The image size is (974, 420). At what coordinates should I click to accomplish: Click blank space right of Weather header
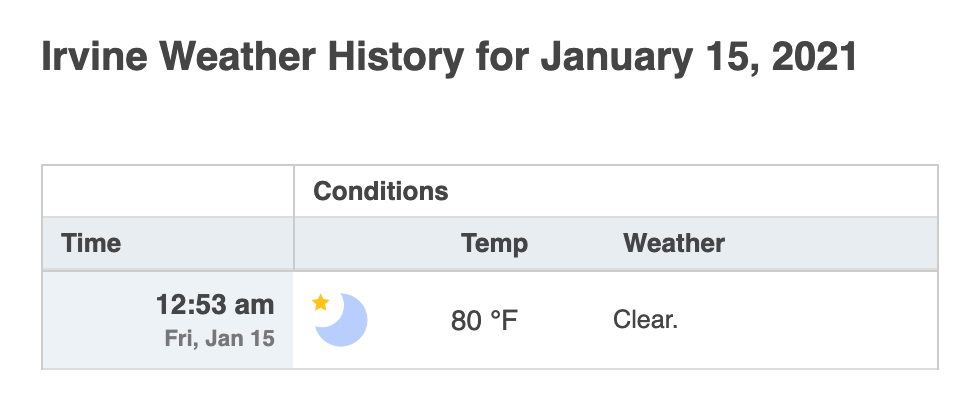tap(831, 243)
